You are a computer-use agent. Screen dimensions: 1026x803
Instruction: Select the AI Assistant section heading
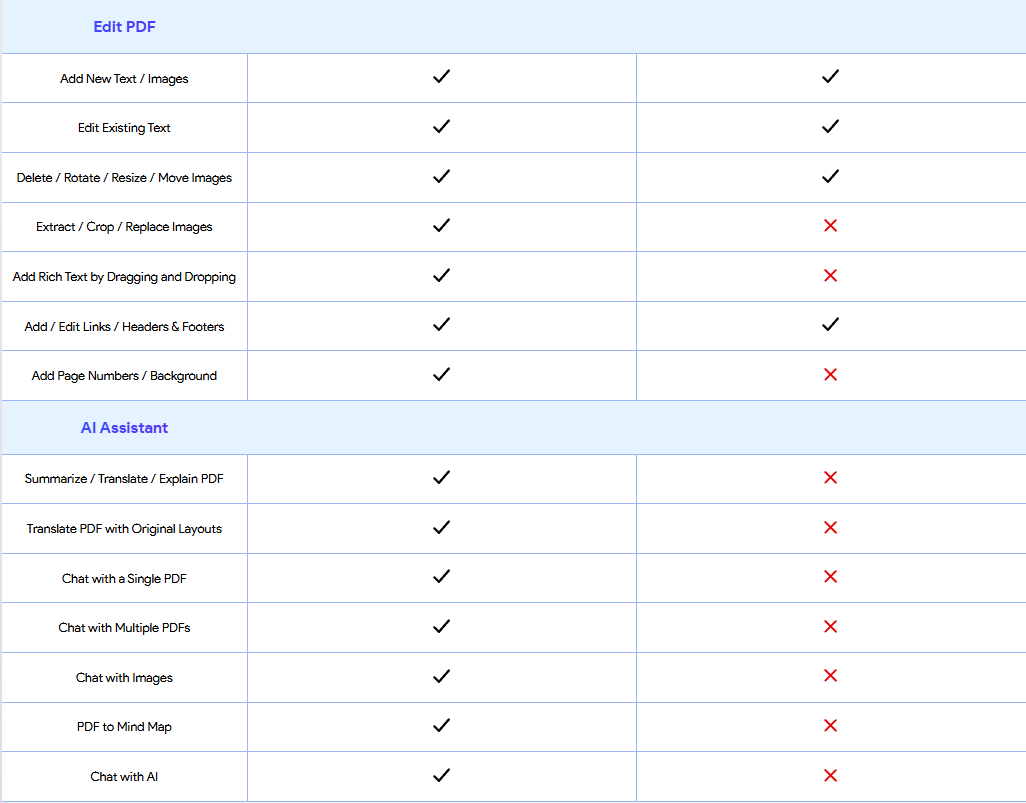tap(124, 428)
